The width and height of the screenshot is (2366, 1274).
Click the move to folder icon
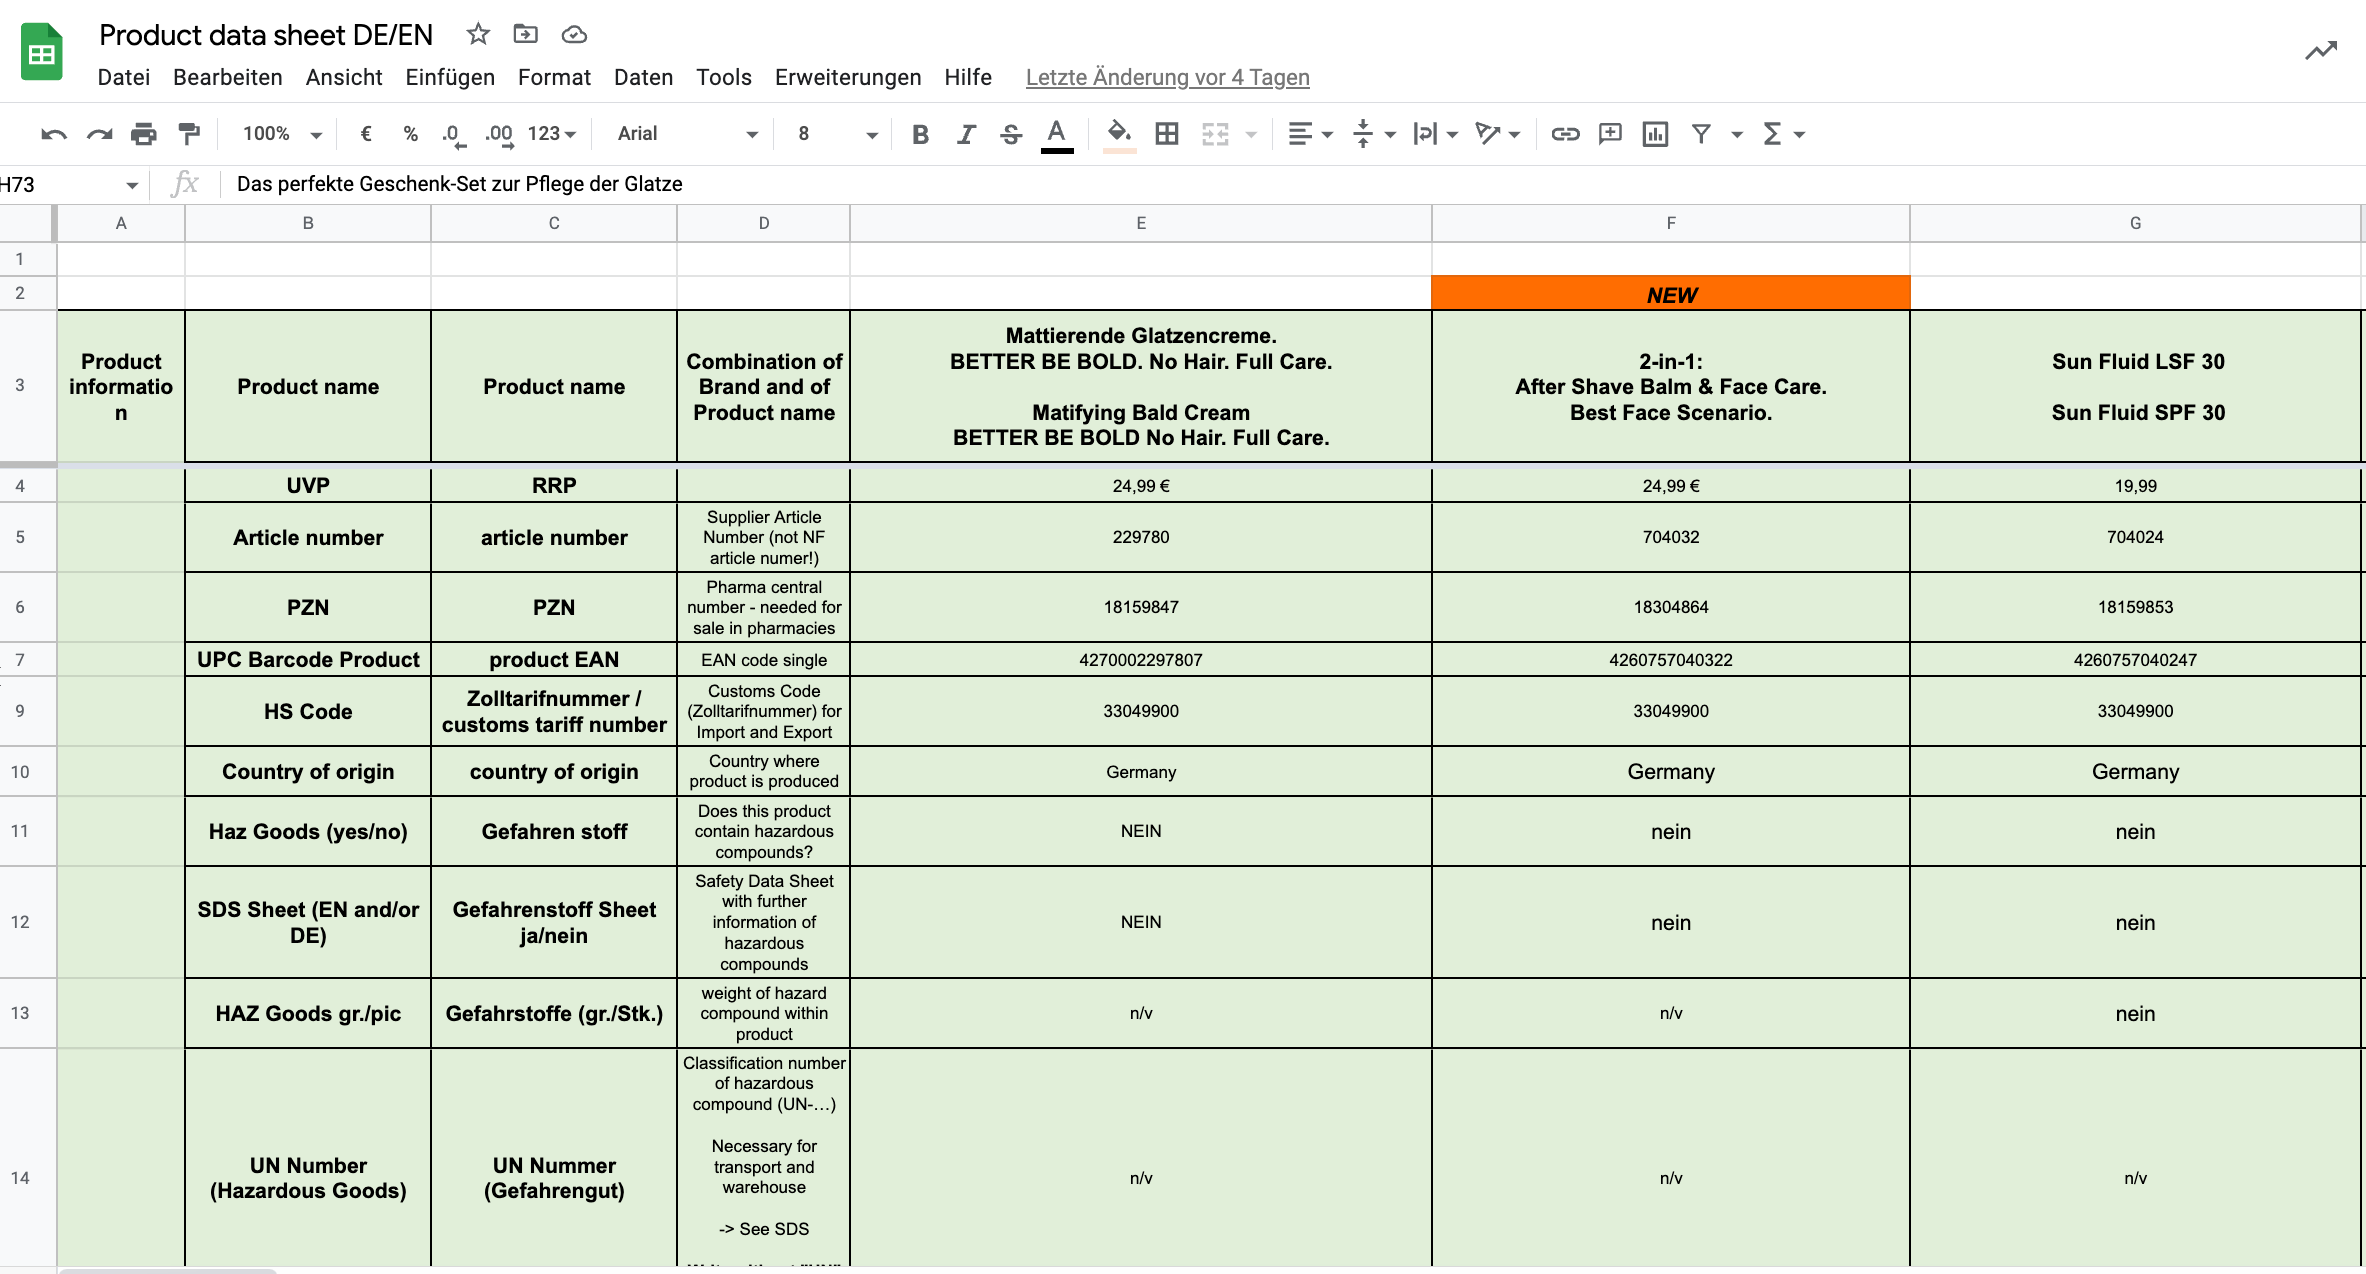(525, 35)
